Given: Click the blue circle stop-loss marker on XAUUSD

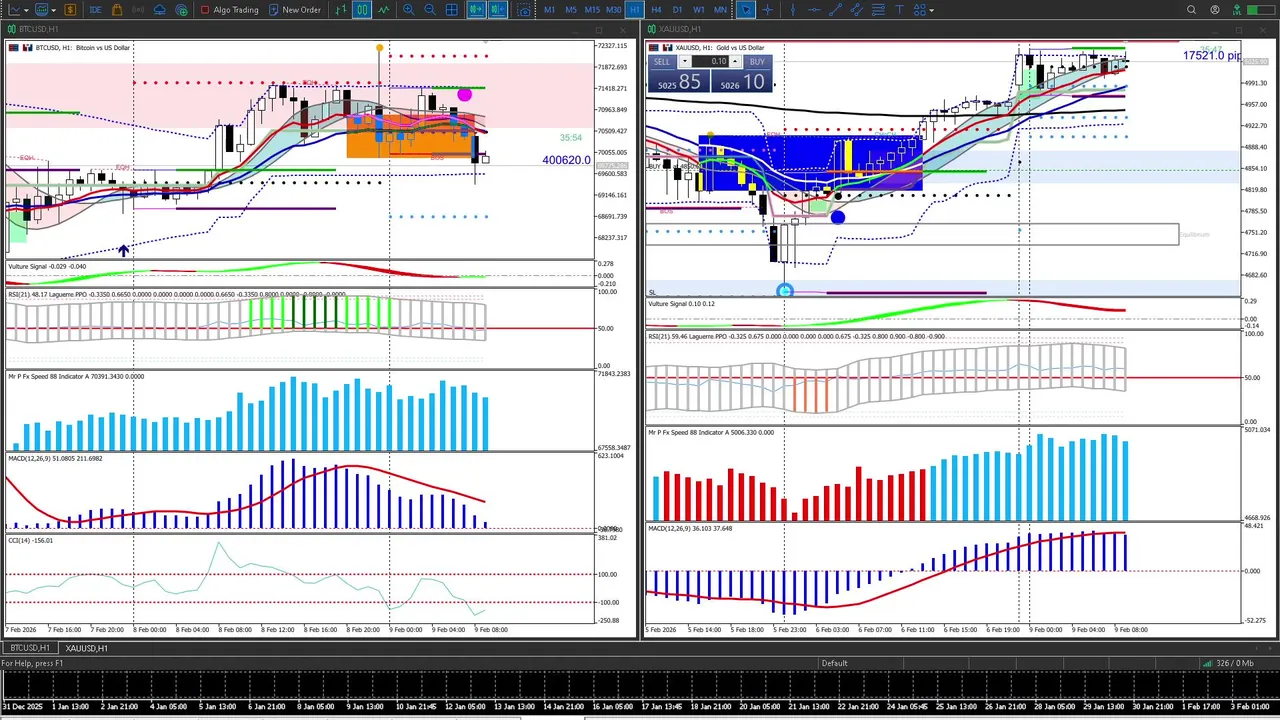Looking at the screenshot, I should point(785,291).
